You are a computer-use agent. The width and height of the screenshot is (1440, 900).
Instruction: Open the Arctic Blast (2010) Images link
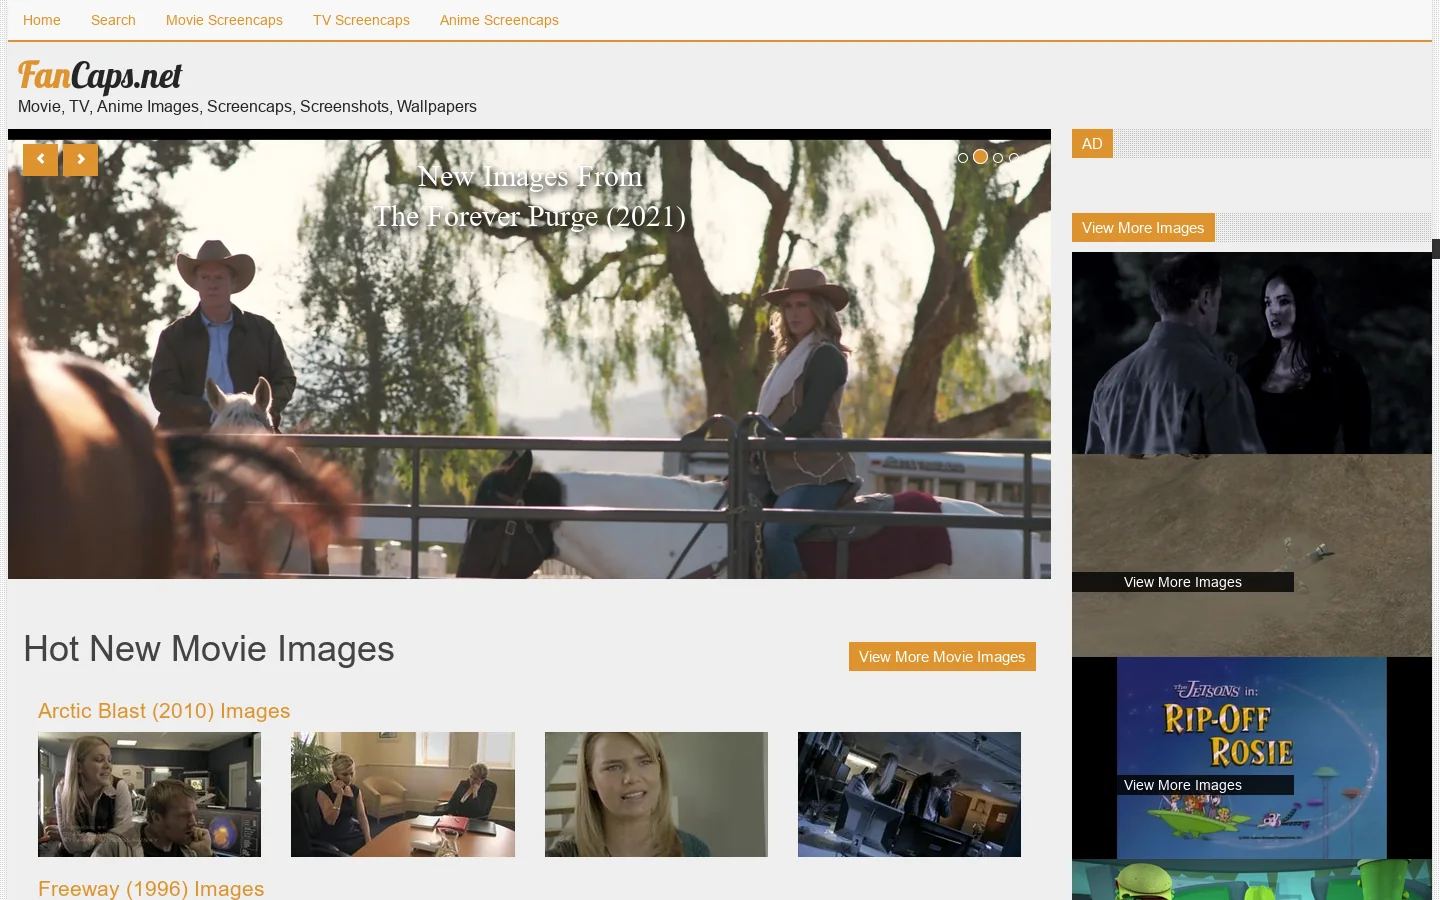pyautogui.click(x=164, y=711)
